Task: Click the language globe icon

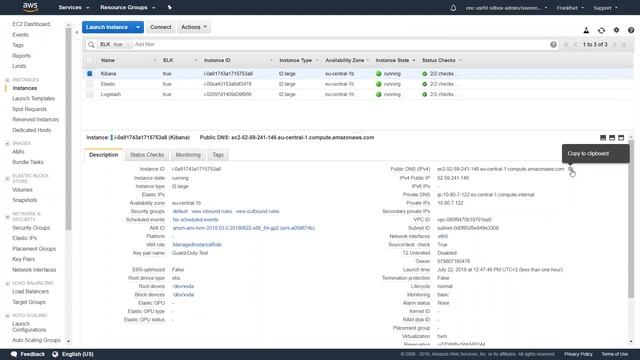Action: [55, 354]
